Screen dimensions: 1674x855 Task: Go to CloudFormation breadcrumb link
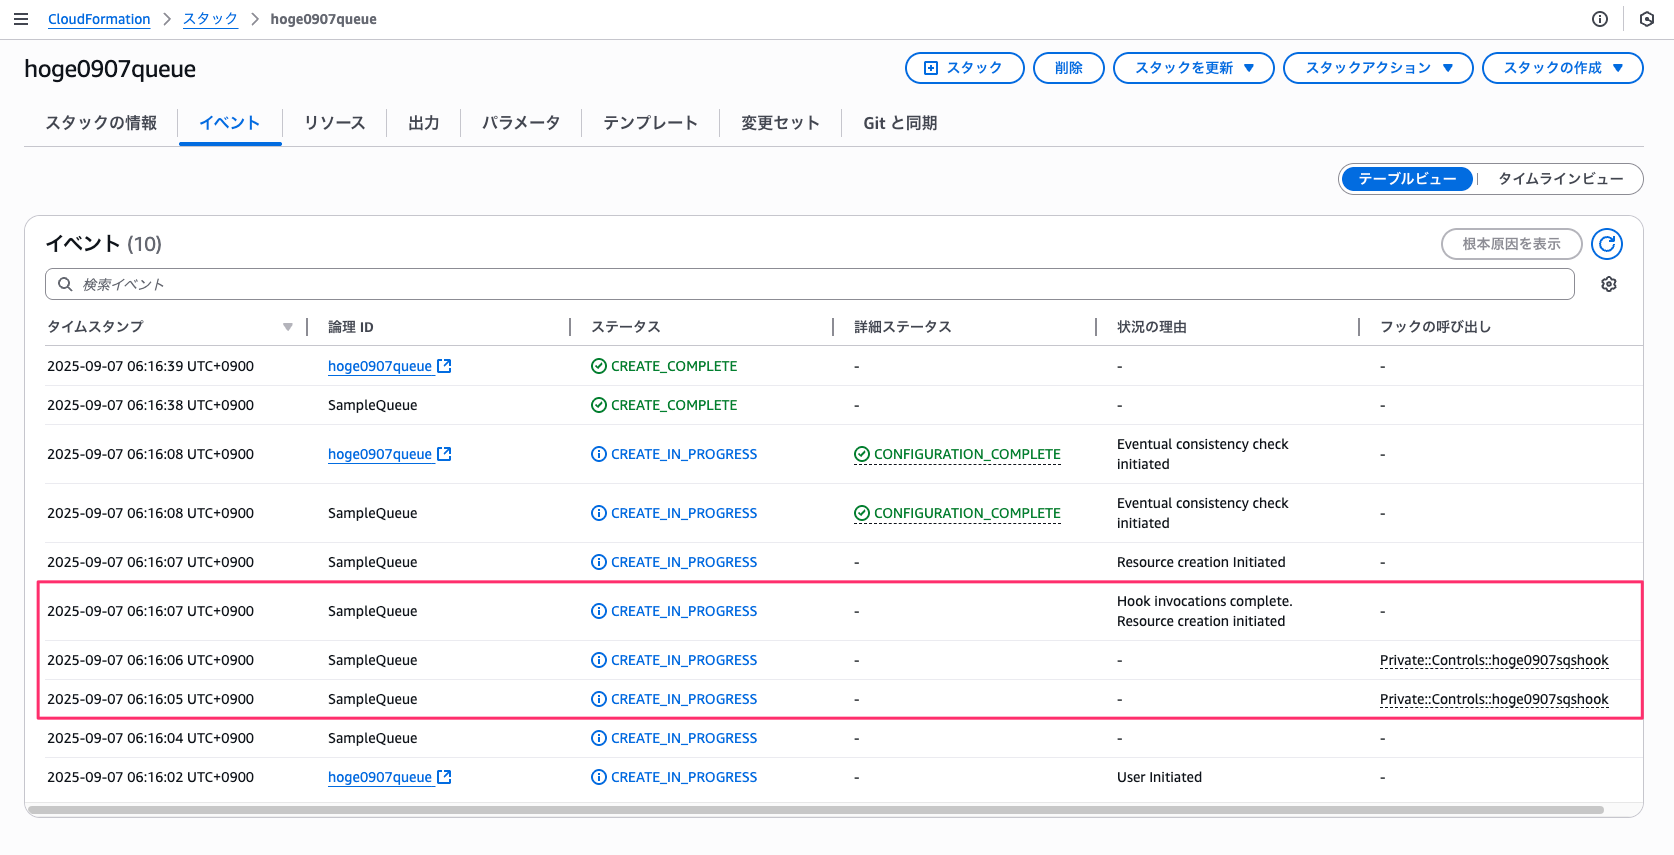point(99,19)
